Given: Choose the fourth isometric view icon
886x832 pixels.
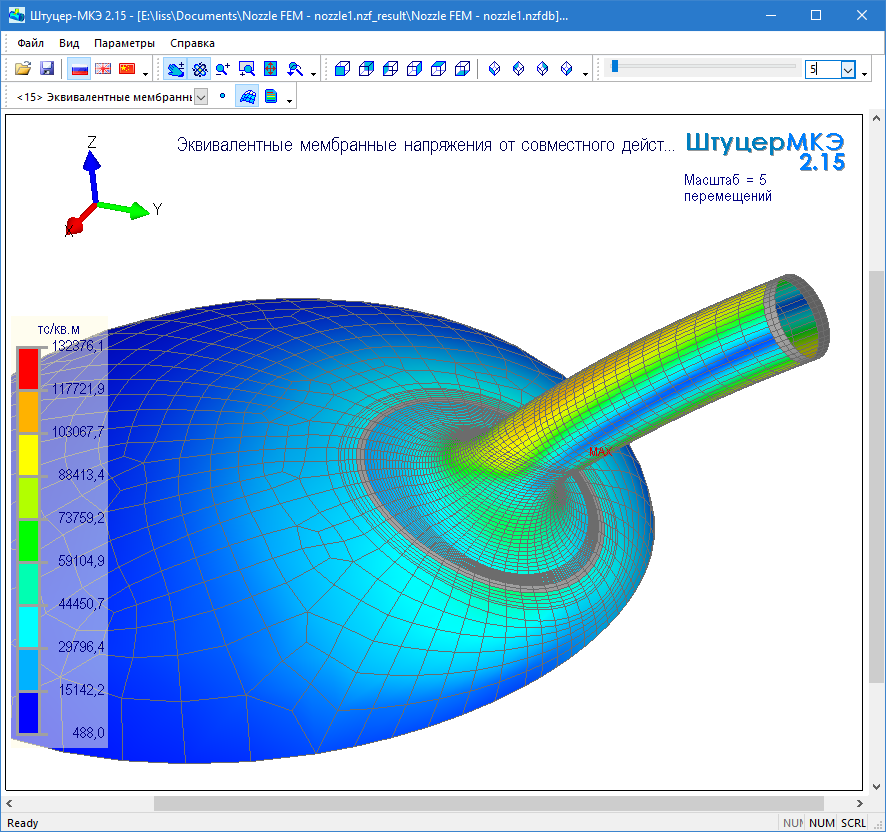Looking at the screenshot, I should (x=566, y=69).
